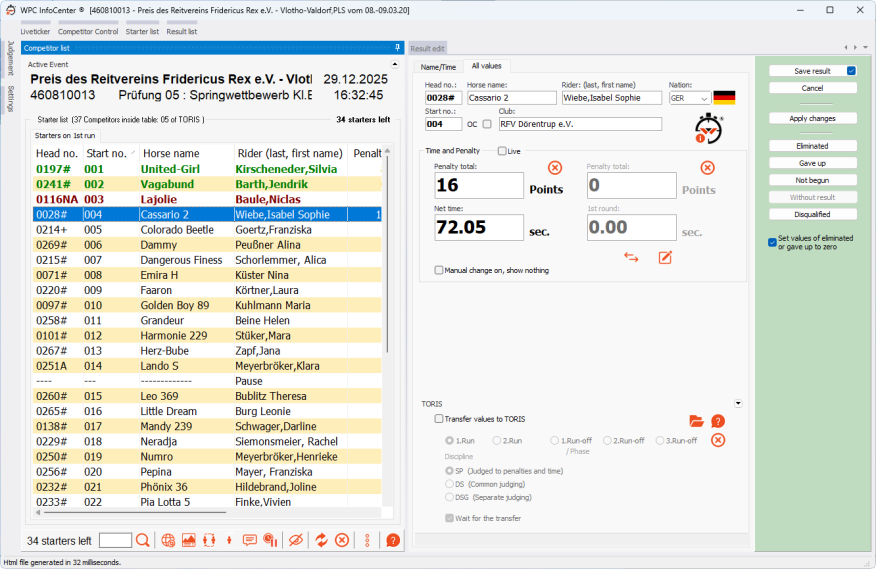This screenshot has height=569, width=876.
Task: Click the Eliminated button
Action: (812, 146)
